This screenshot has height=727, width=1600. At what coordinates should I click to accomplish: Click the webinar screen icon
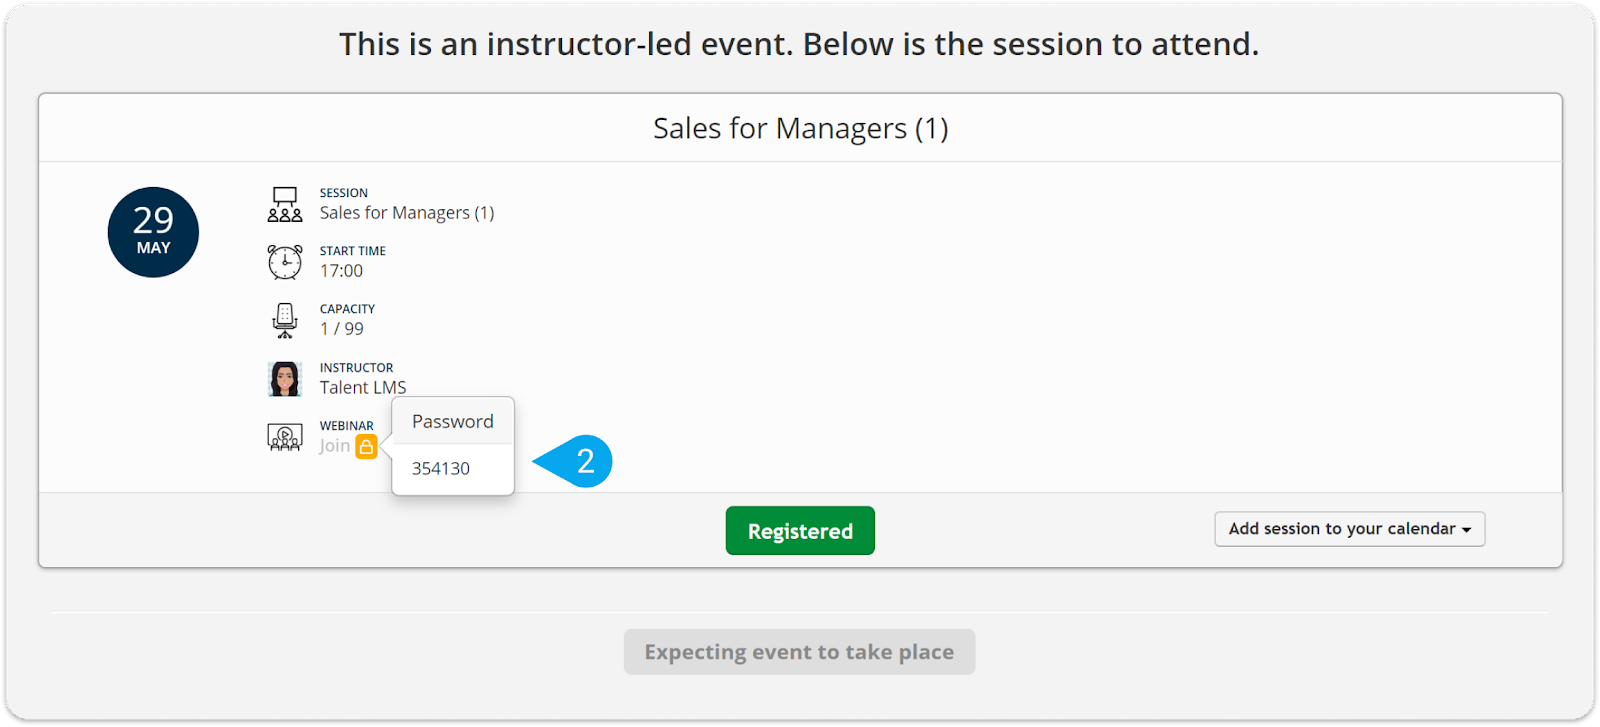[x=284, y=436]
